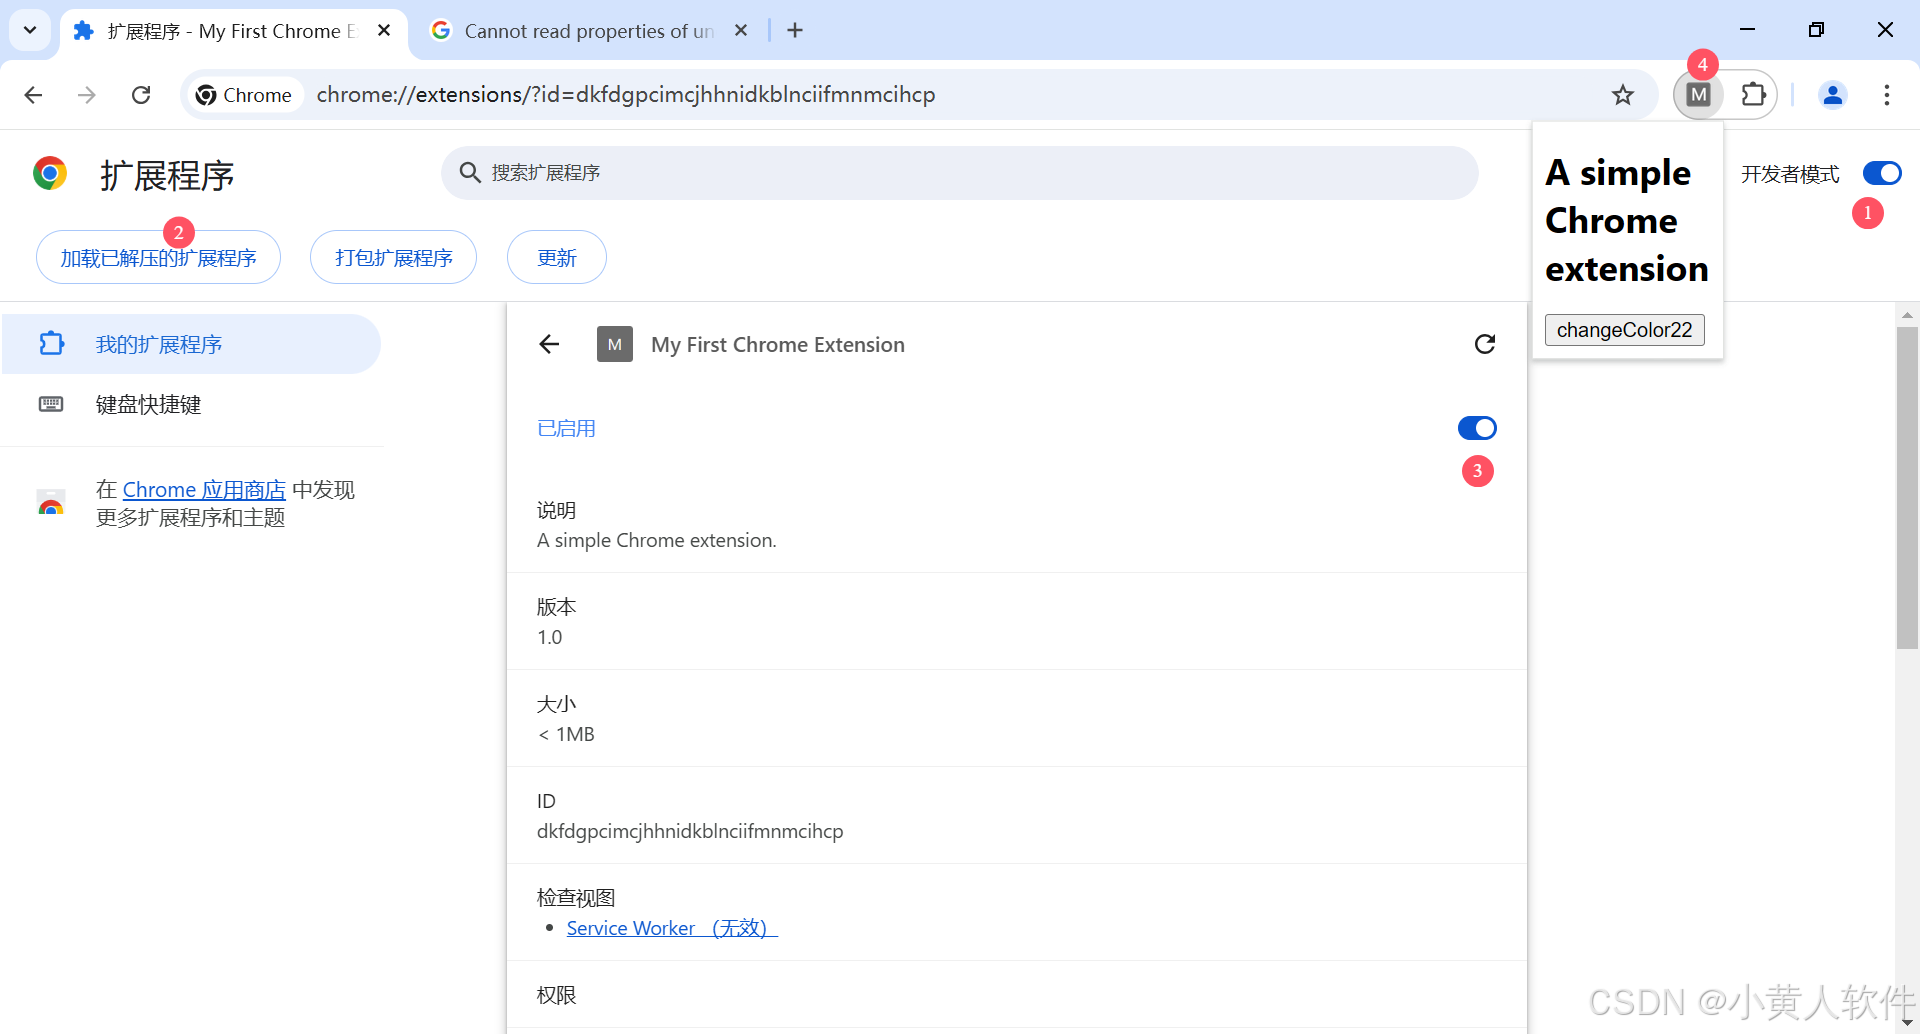Go back from extension details arrow
This screenshot has width=1920, height=1034.
549,344
